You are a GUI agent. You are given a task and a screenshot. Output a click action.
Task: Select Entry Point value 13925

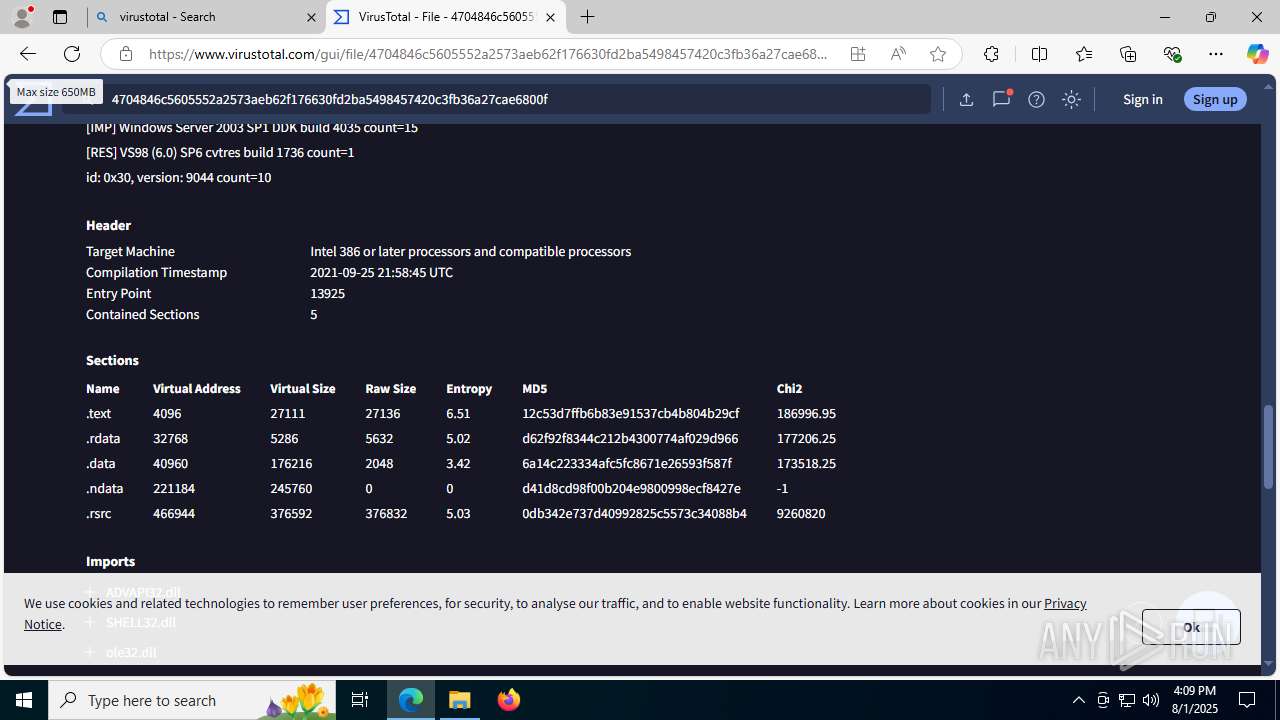327,293
